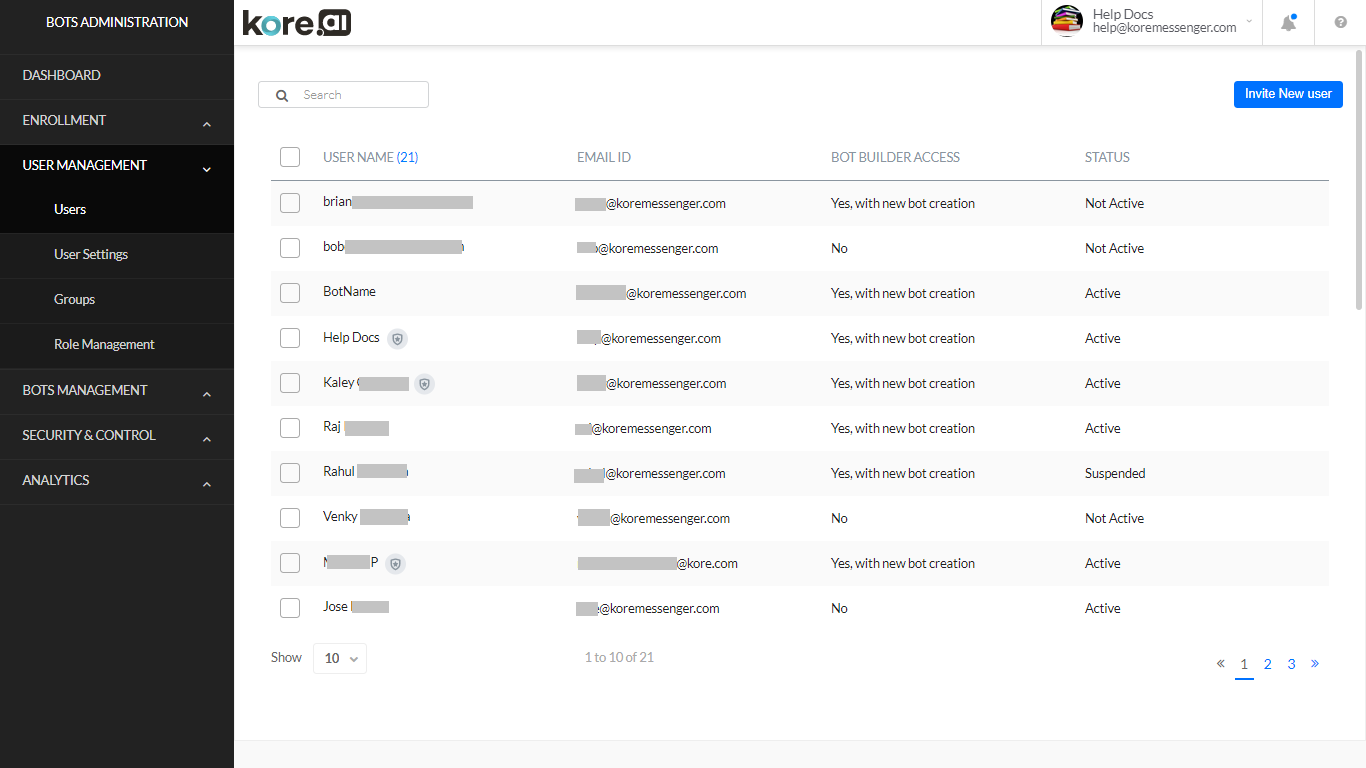Jump to first page using the double-left arrow
Screen dimensions: 1366x768
[x=1220, y=663]
